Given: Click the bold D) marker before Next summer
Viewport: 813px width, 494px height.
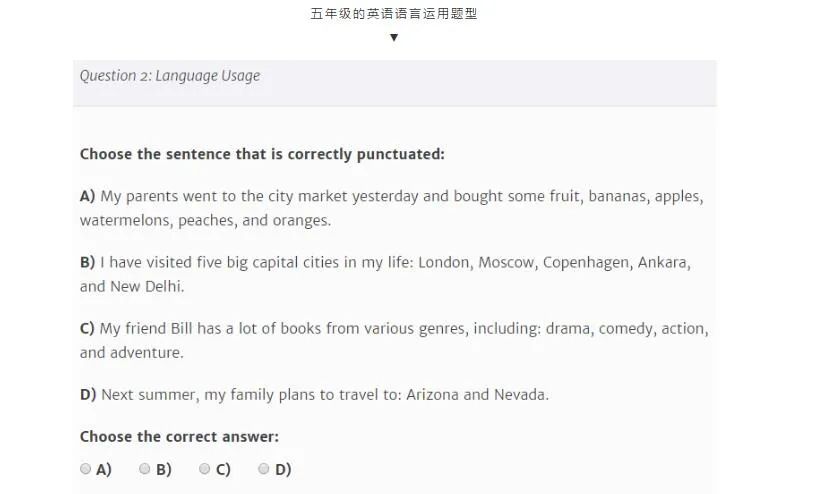Looking at the screenshot, I should (x=88, y=395).
